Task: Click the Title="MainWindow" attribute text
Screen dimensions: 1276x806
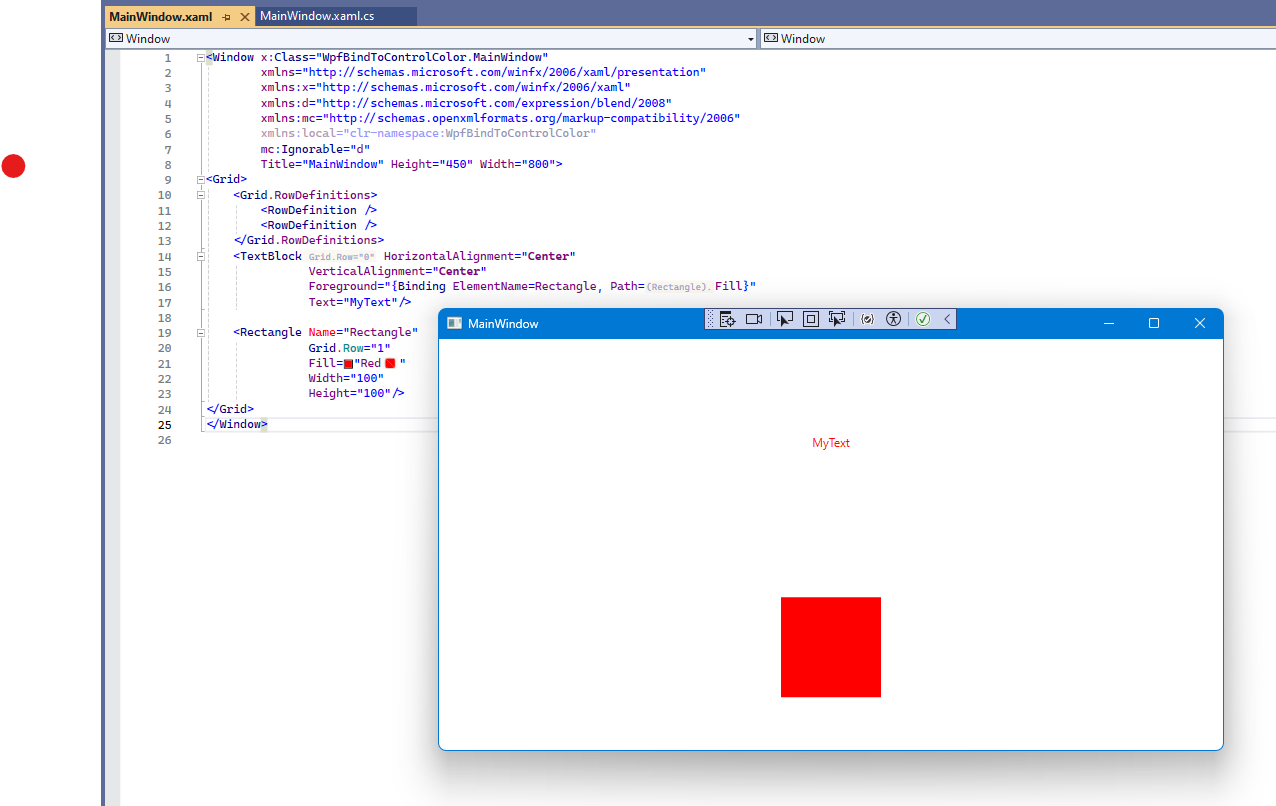Action: pyautogui.click(x=322, y=164)
